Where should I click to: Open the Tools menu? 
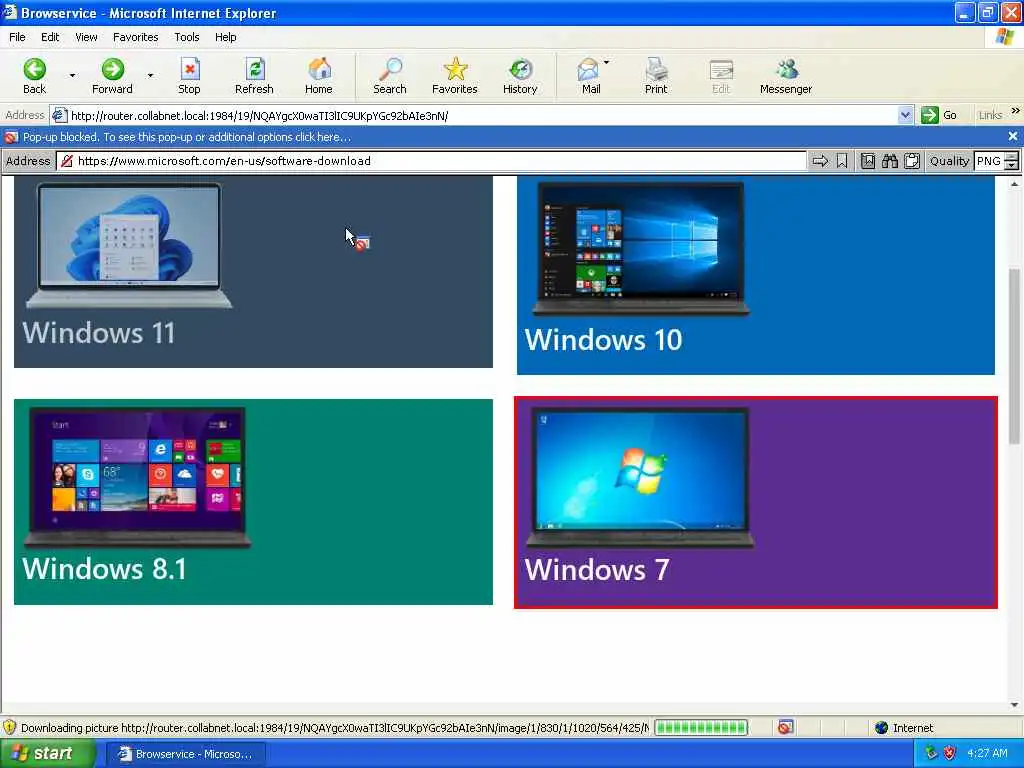187,37
